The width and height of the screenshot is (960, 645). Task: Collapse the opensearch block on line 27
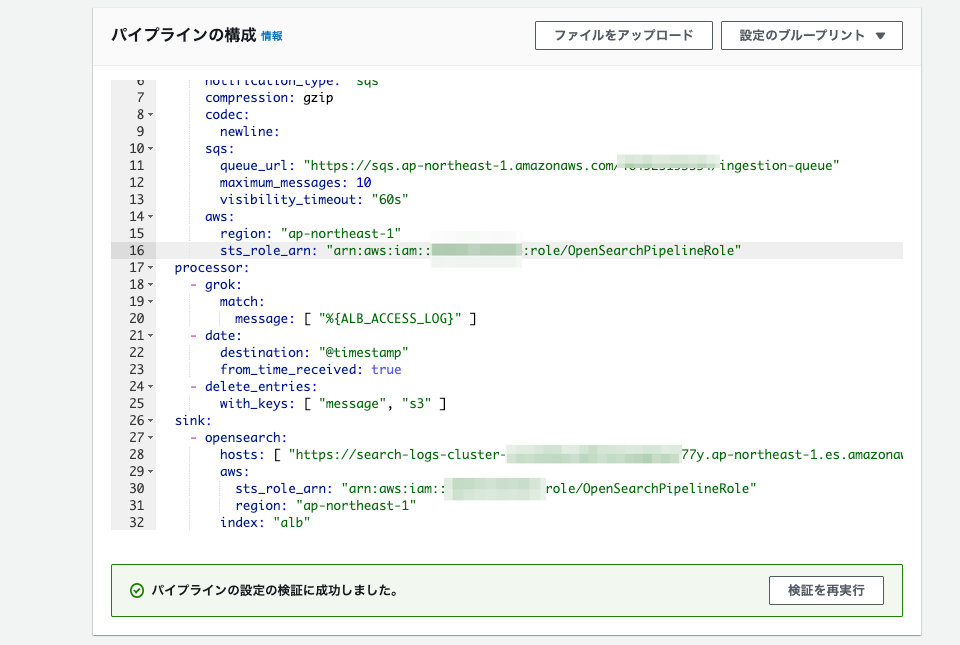point(153,437)
